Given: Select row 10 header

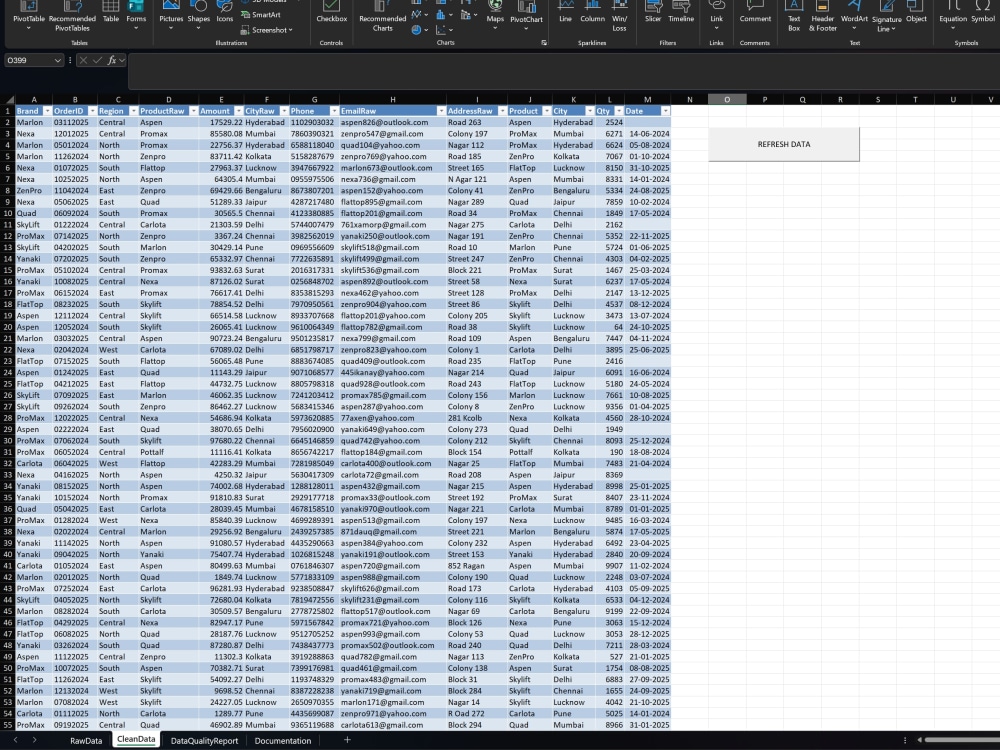Looking at the screenshot, I should (8, 213).
